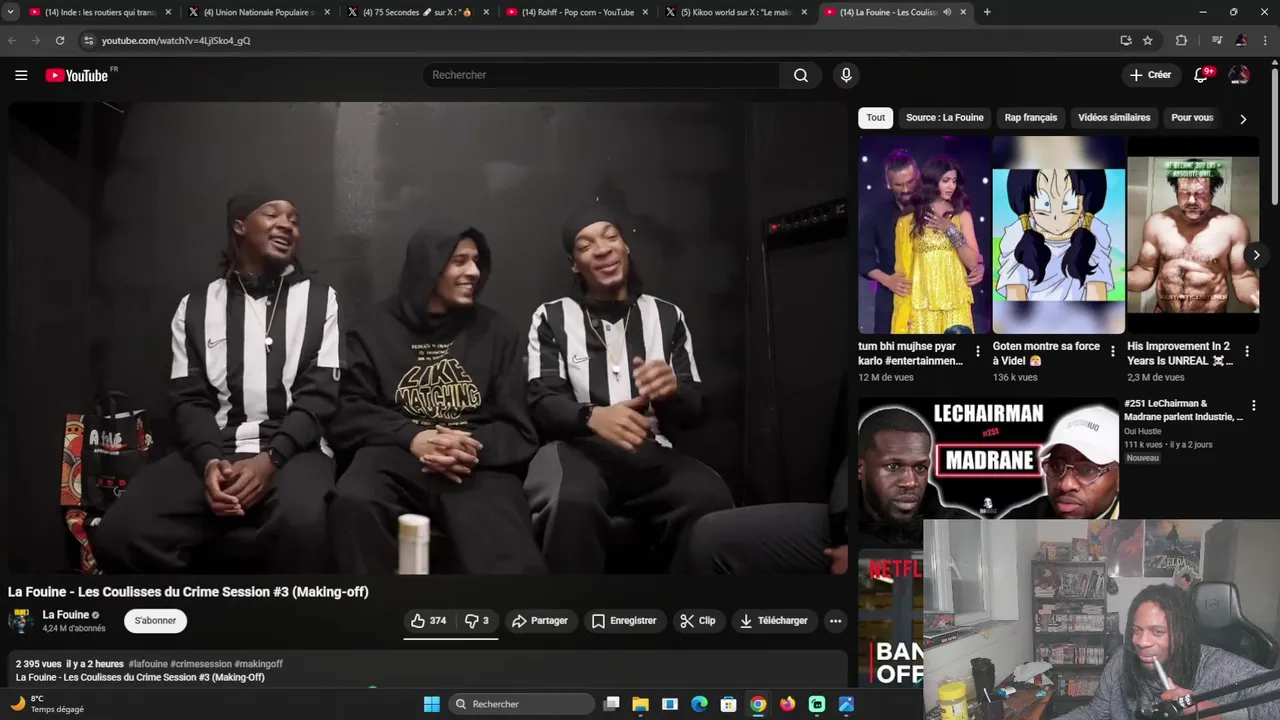Open options for LeChairman & Madrane video
1280x720 pixels.
1253,405
